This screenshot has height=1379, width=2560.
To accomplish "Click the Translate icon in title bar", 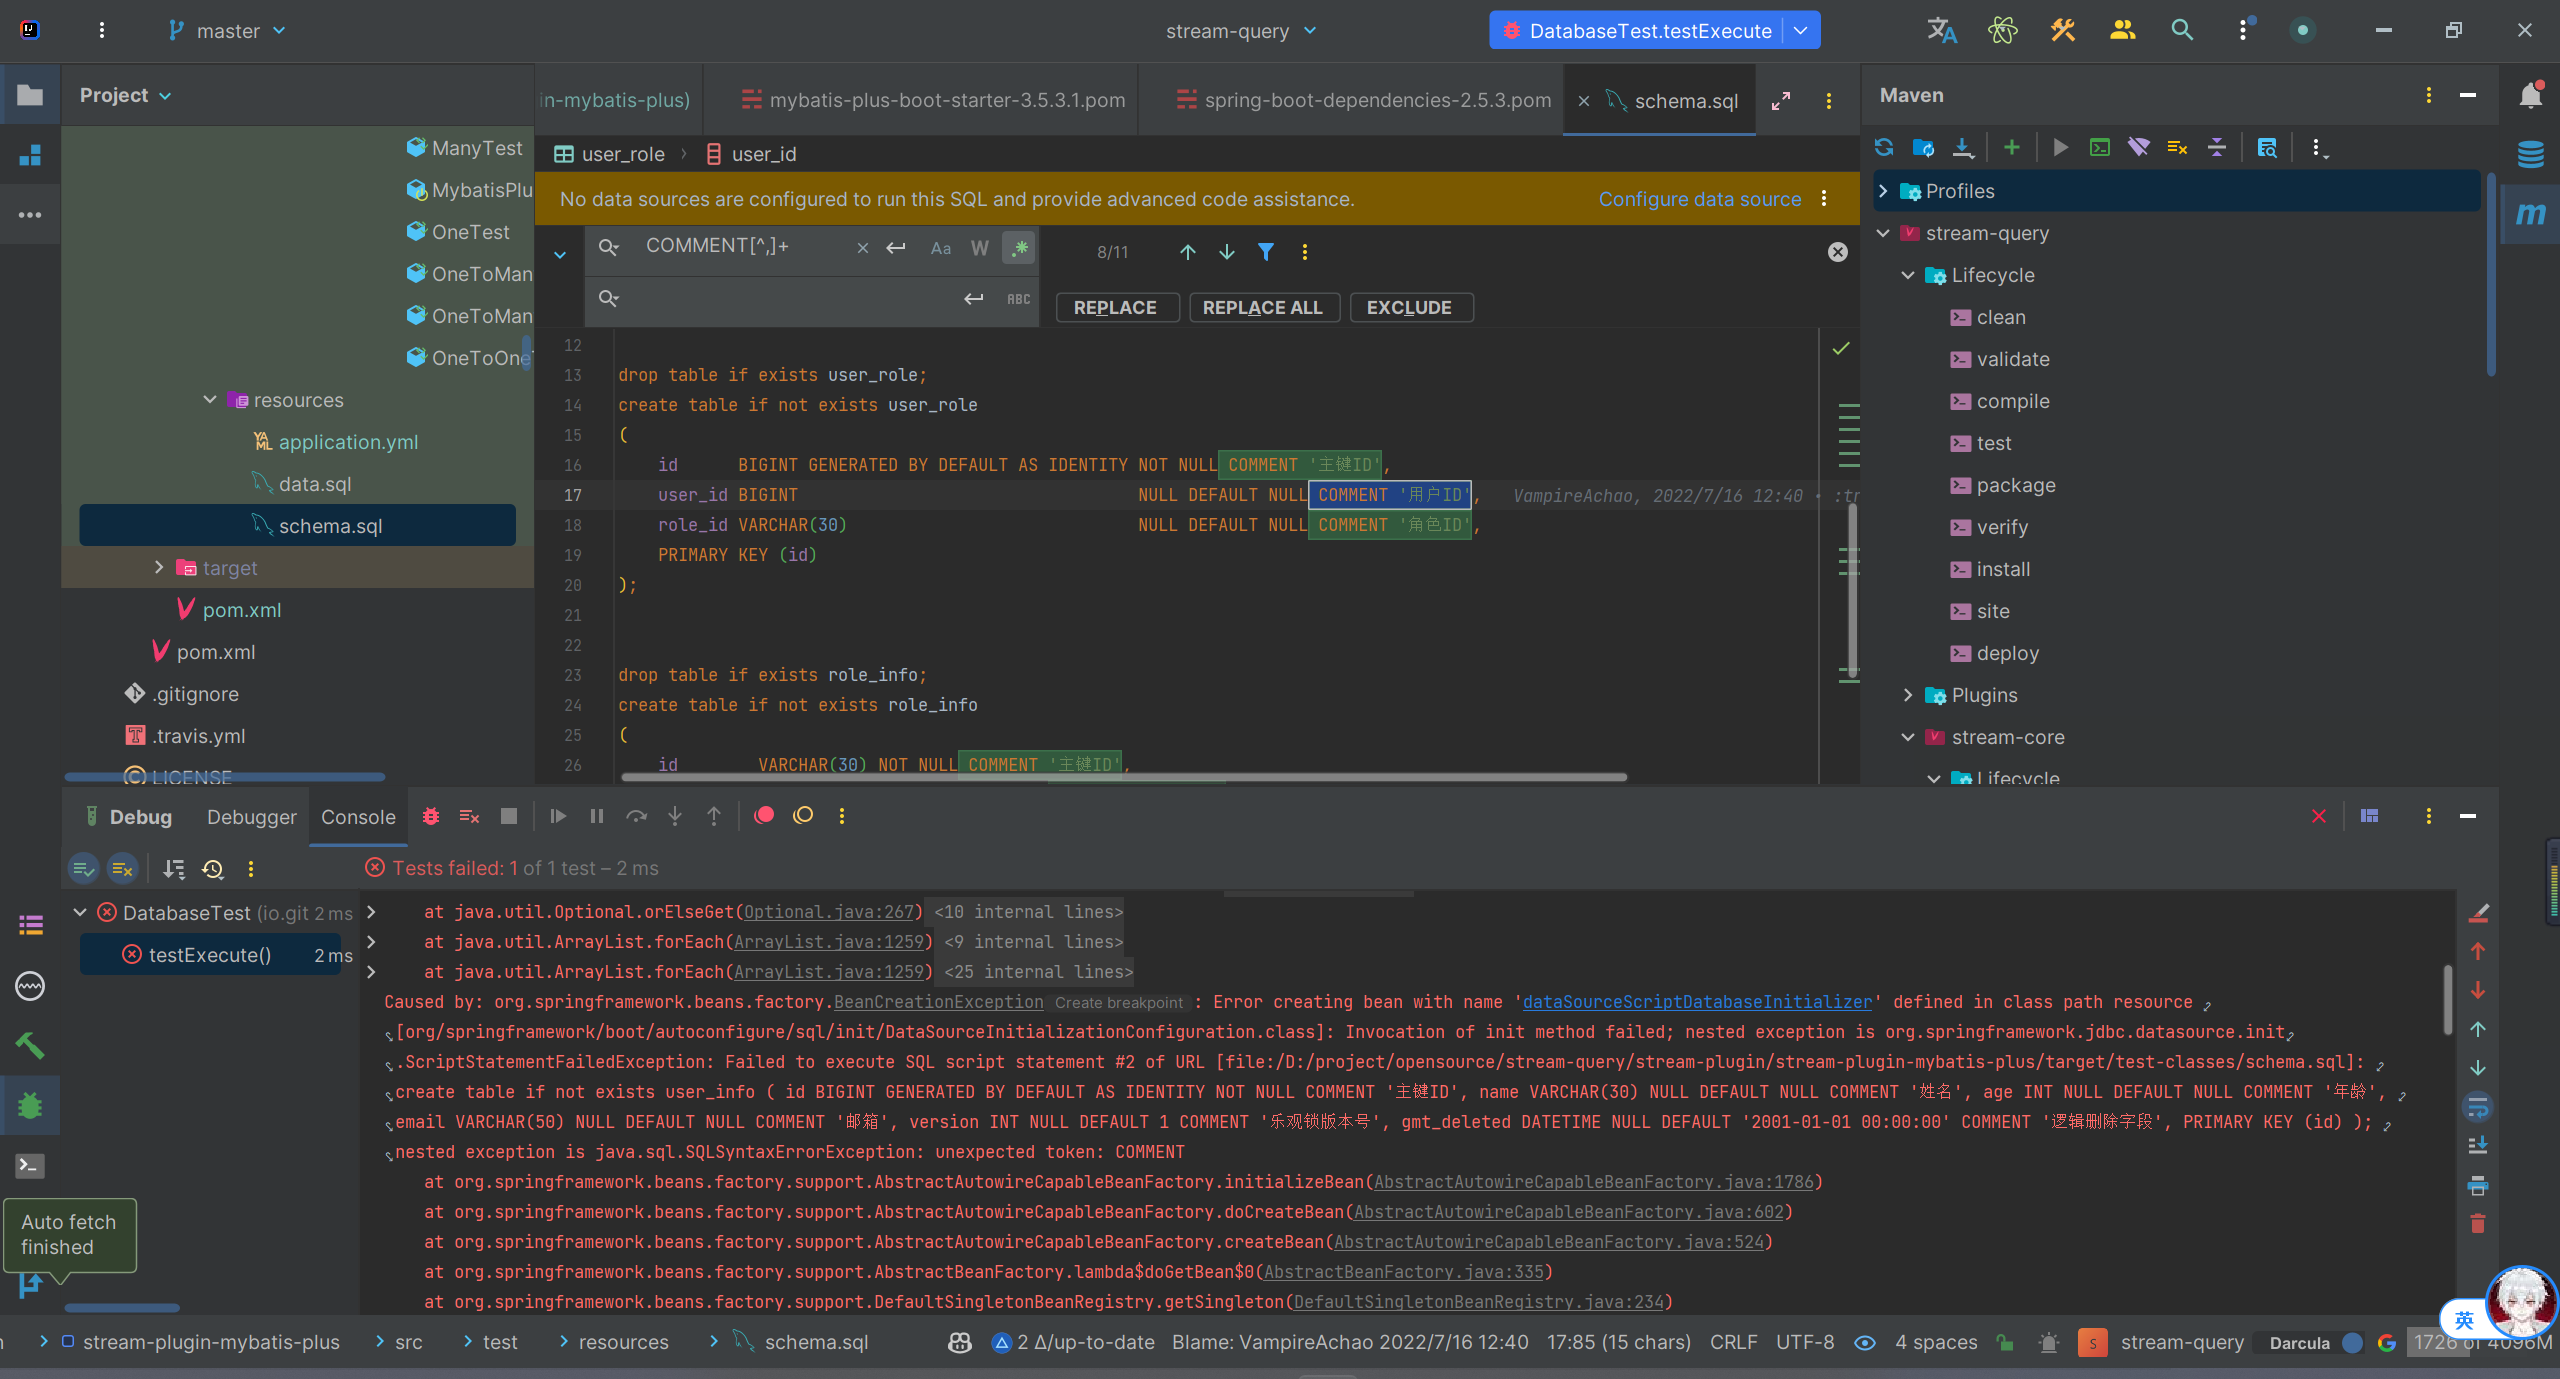I will [x=1941, y=30].
